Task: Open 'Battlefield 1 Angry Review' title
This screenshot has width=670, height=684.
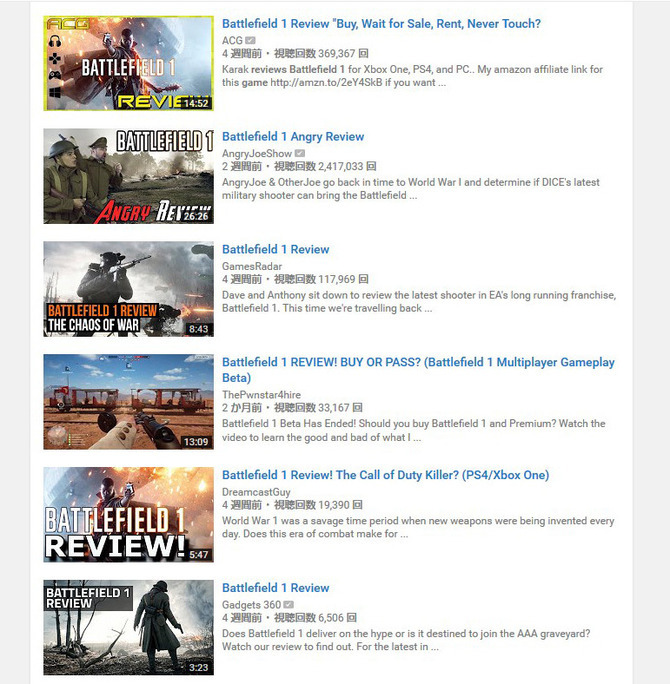Action: [293, 137]
